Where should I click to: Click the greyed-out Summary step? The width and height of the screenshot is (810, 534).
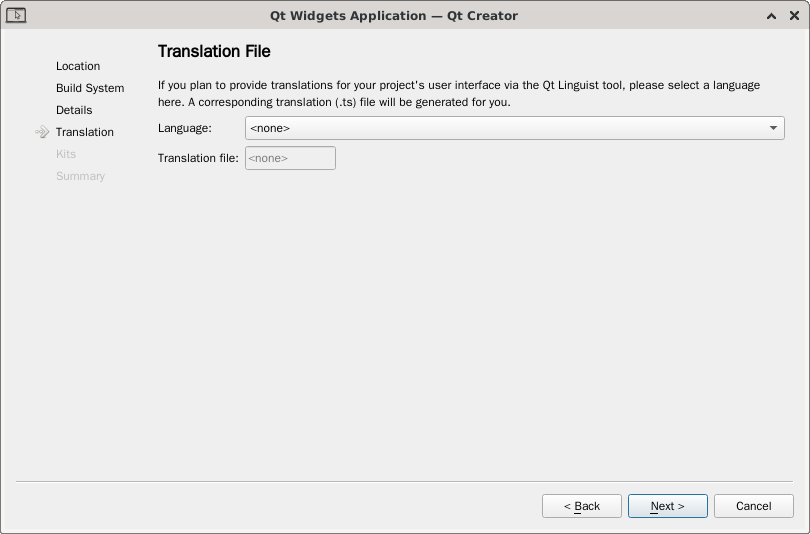point(80,176)
